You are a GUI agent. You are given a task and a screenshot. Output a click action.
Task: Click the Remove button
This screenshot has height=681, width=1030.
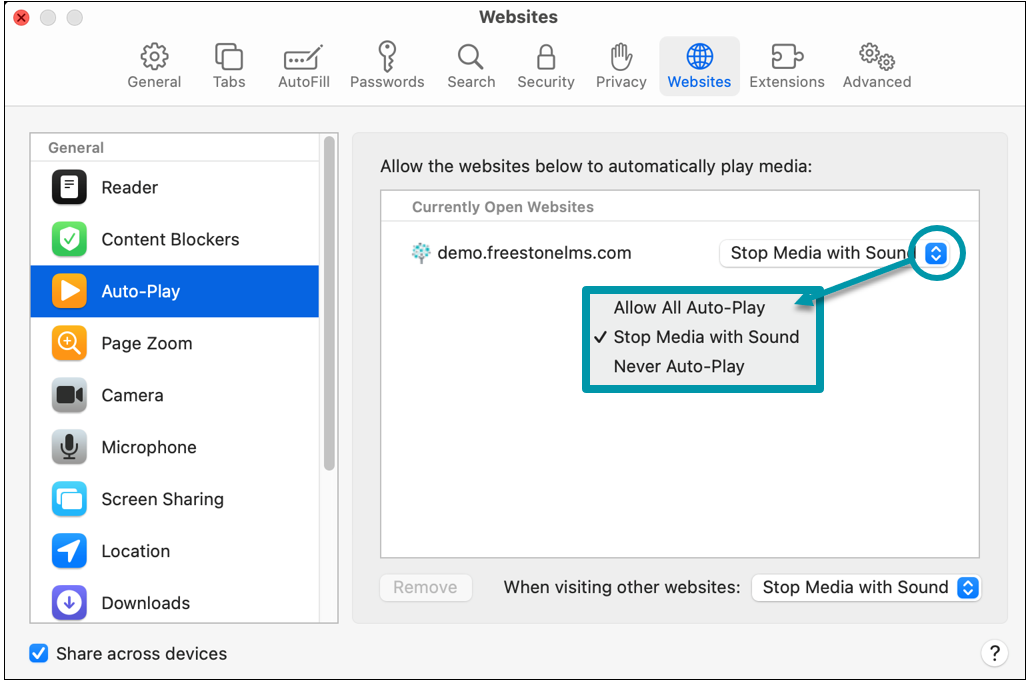coord(425,587)
